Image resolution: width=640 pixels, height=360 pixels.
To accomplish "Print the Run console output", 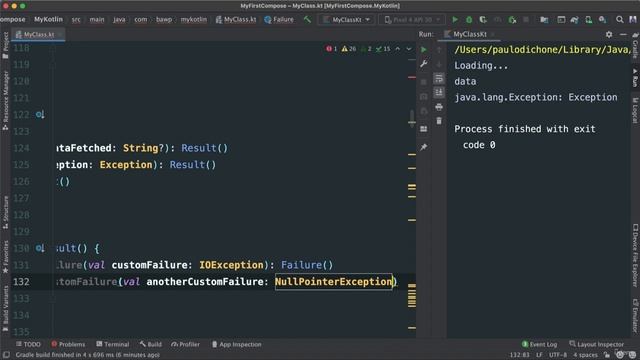I will [439, 107].
